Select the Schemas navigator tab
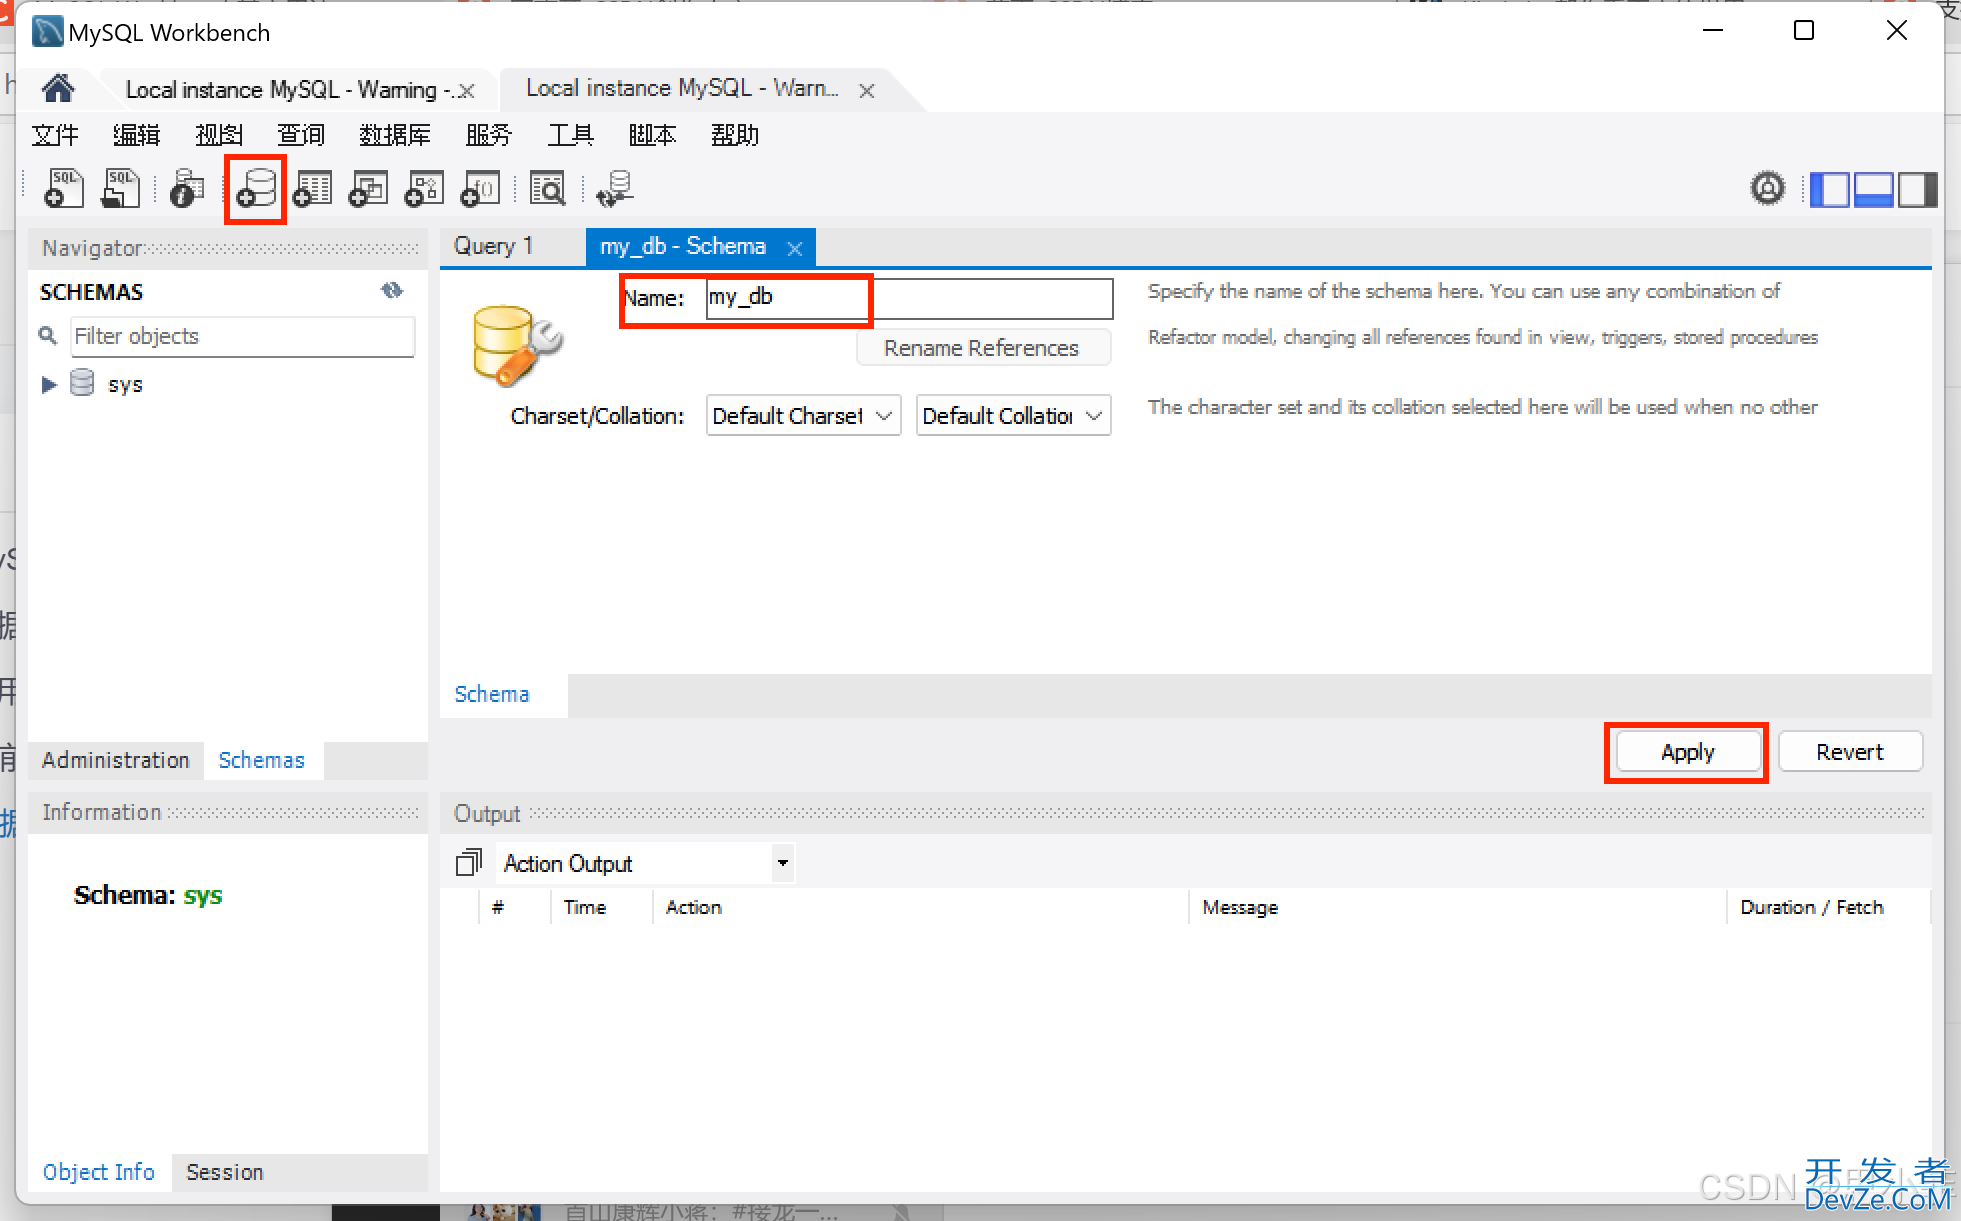 tap(262, 760)
